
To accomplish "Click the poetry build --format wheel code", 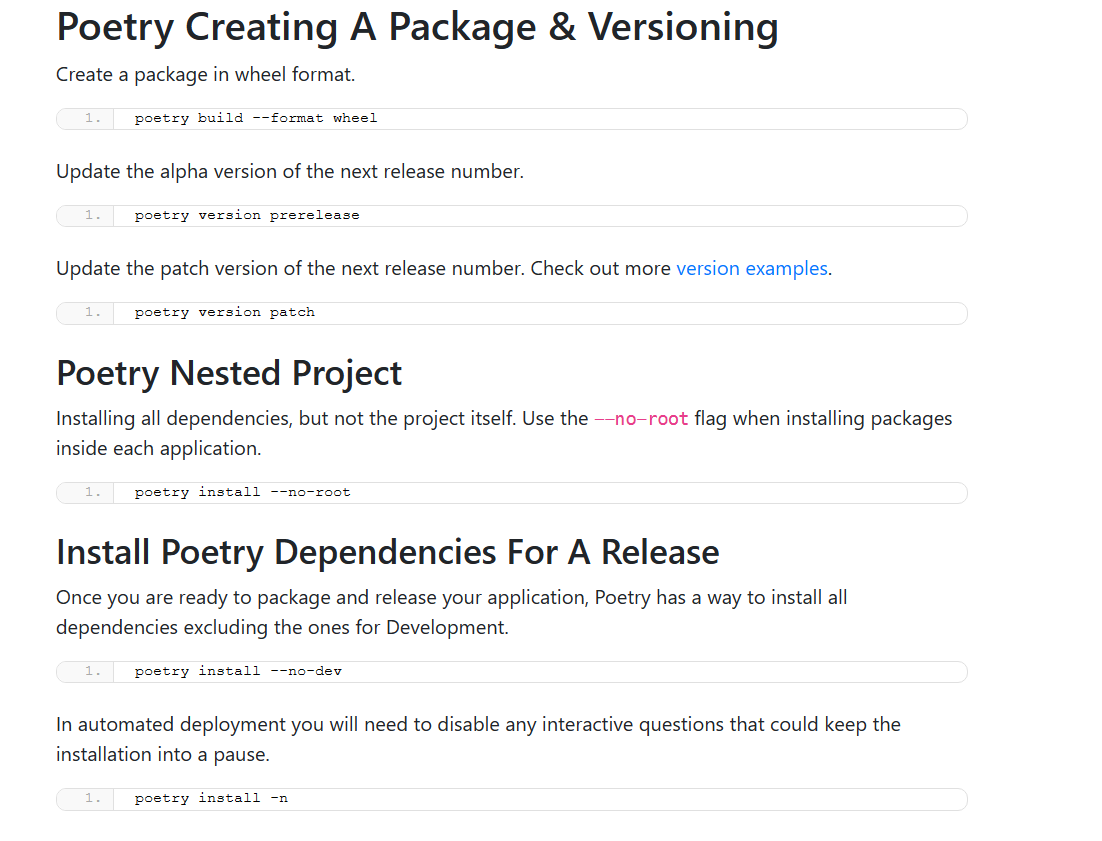I will [256, 118].
